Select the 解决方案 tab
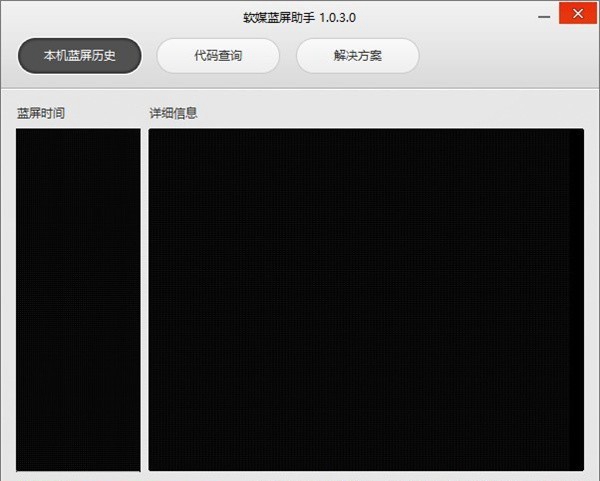The width and height of the screenshot is (600, 481). [x=357, y=56]
